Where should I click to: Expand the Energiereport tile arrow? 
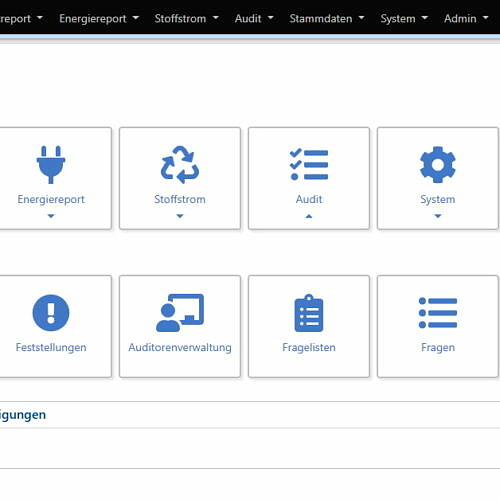point(51,216)
